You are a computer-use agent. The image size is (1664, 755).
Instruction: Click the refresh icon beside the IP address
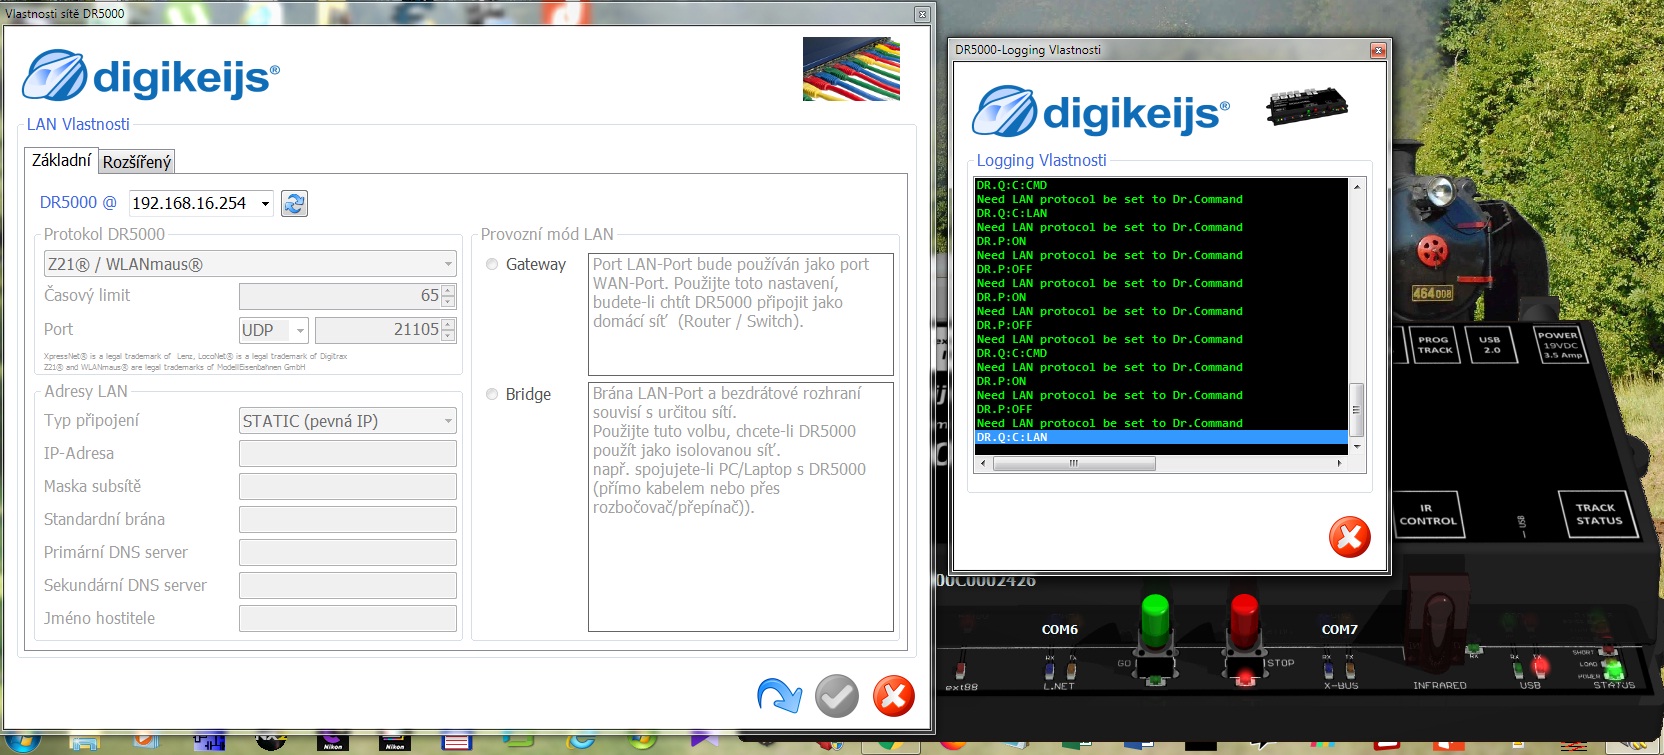tap(294, 204)
